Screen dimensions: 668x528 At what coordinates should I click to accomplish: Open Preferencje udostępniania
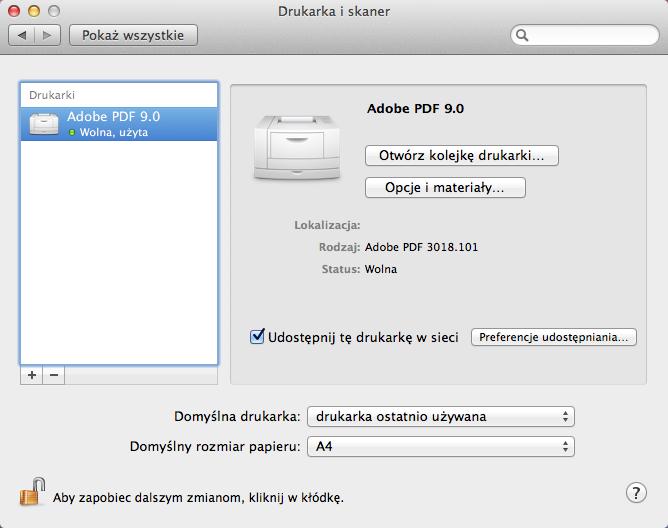click(554, 337)
